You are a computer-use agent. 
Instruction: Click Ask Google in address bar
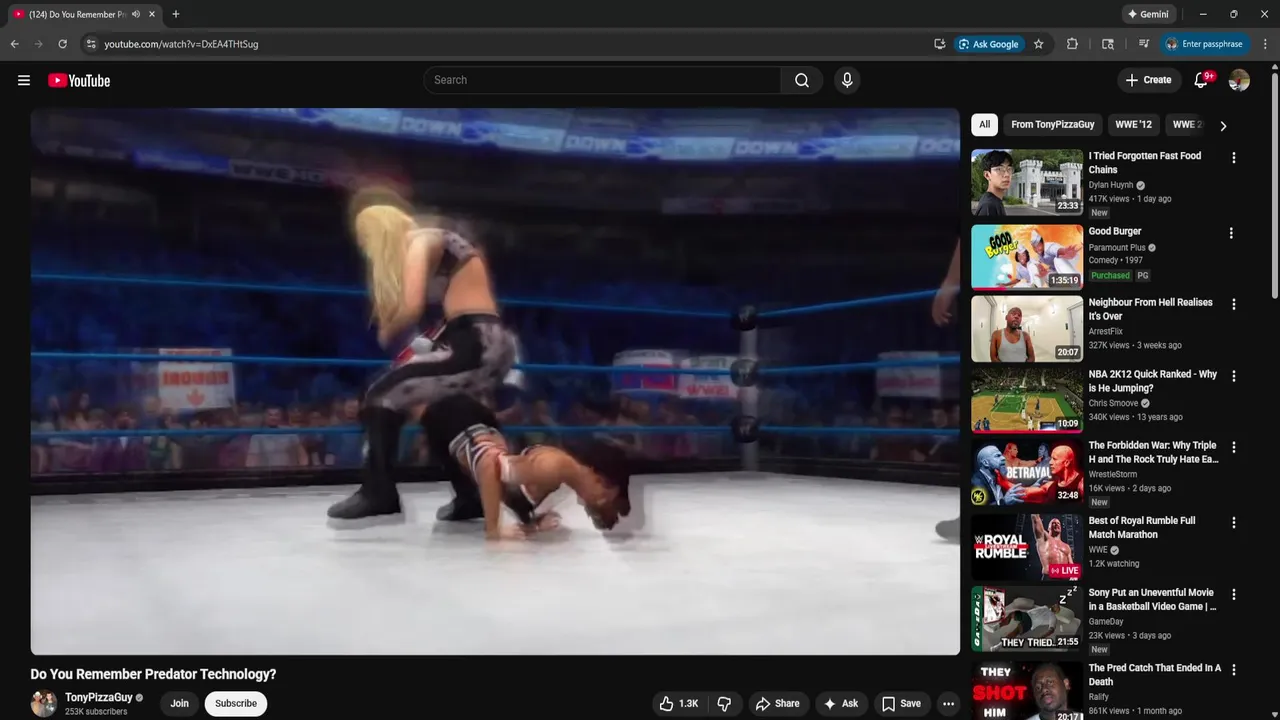coord(988,44)
